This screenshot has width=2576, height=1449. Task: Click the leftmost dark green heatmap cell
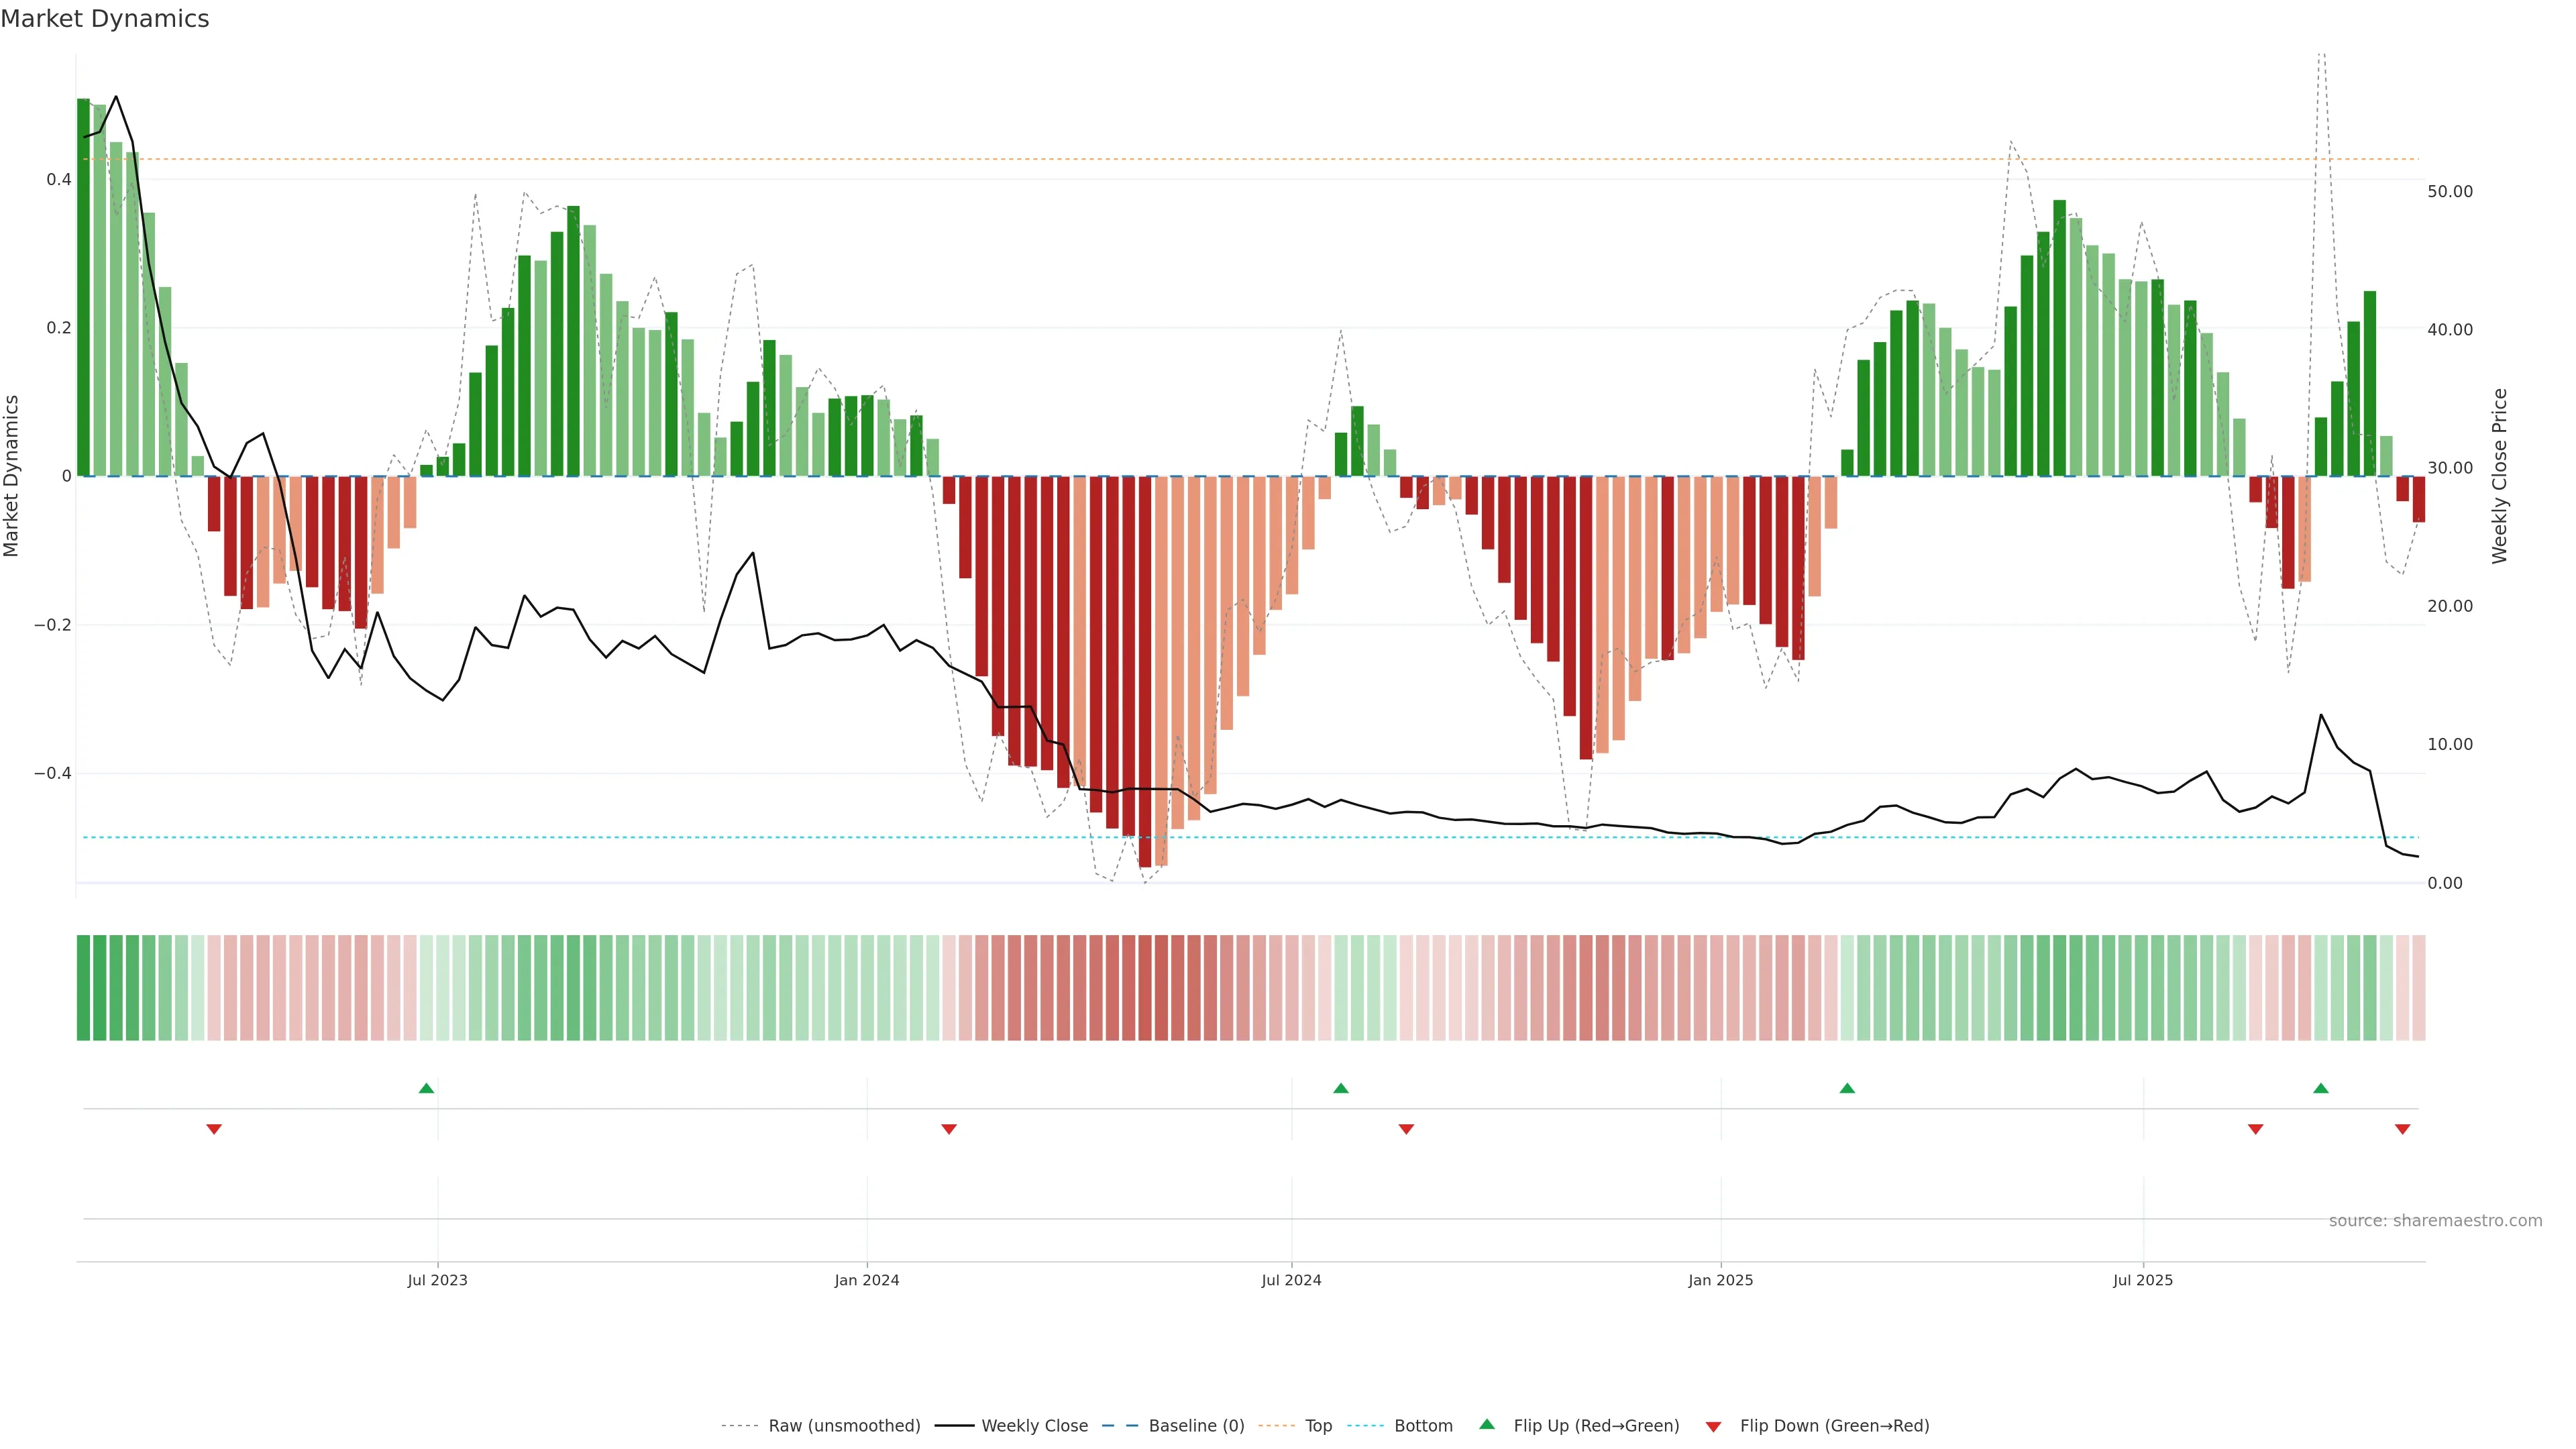(x=83, y=988)
